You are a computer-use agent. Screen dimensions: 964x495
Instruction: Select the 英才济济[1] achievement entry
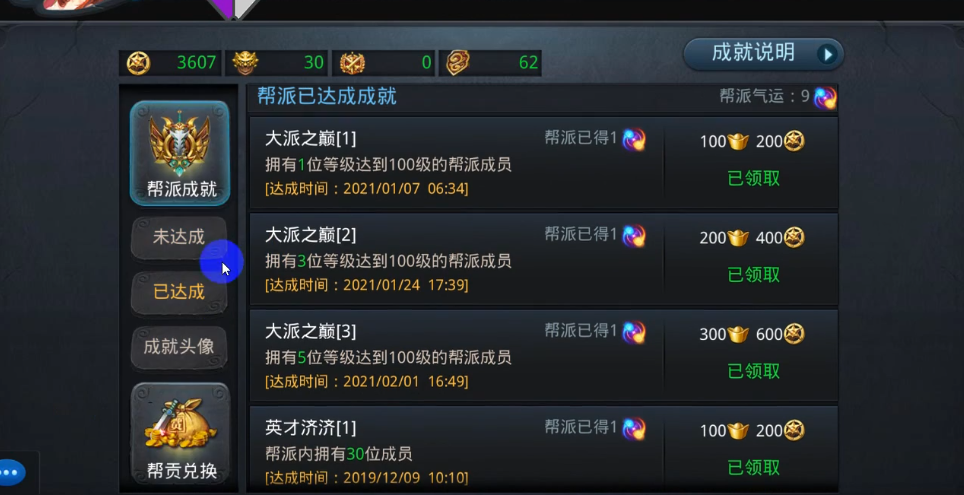pos(543,449)
